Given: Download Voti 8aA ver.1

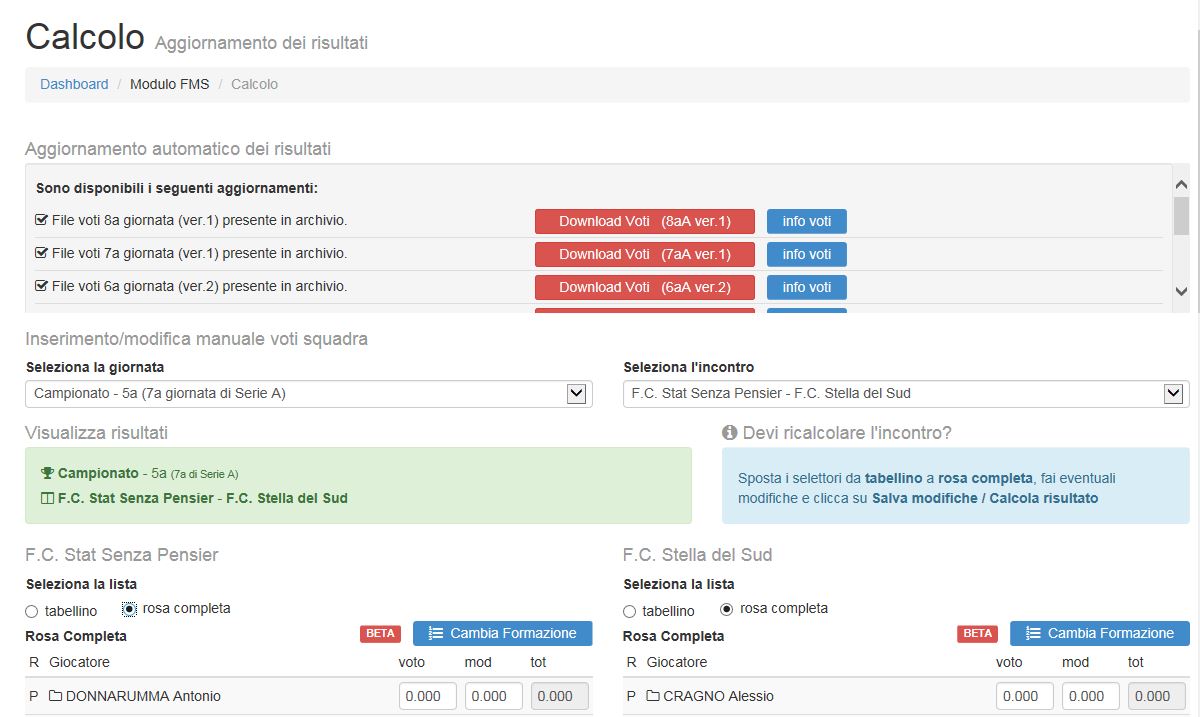Looking at the screenshot, I should click(x=644, y=221).
